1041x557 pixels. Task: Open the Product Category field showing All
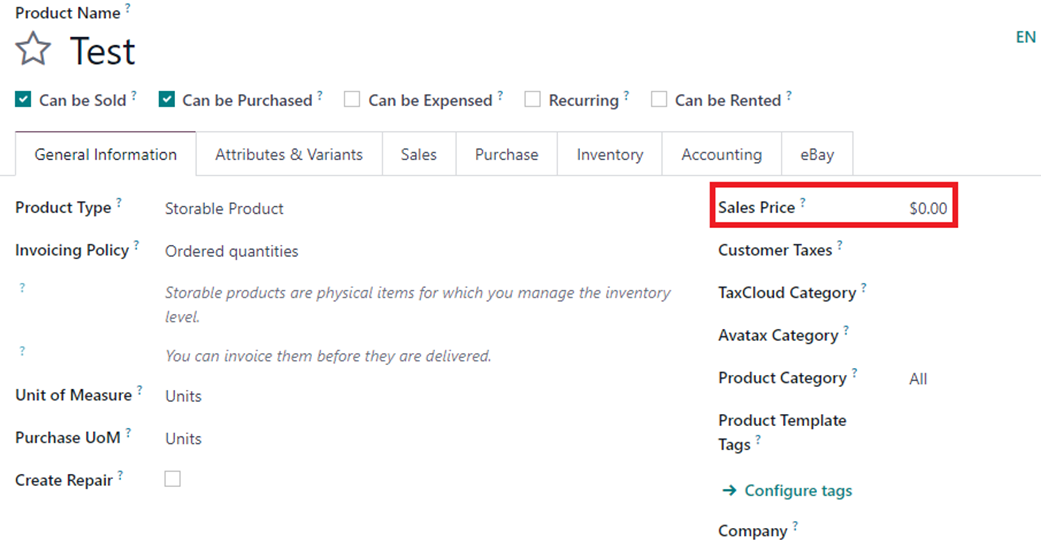point(918,379)
